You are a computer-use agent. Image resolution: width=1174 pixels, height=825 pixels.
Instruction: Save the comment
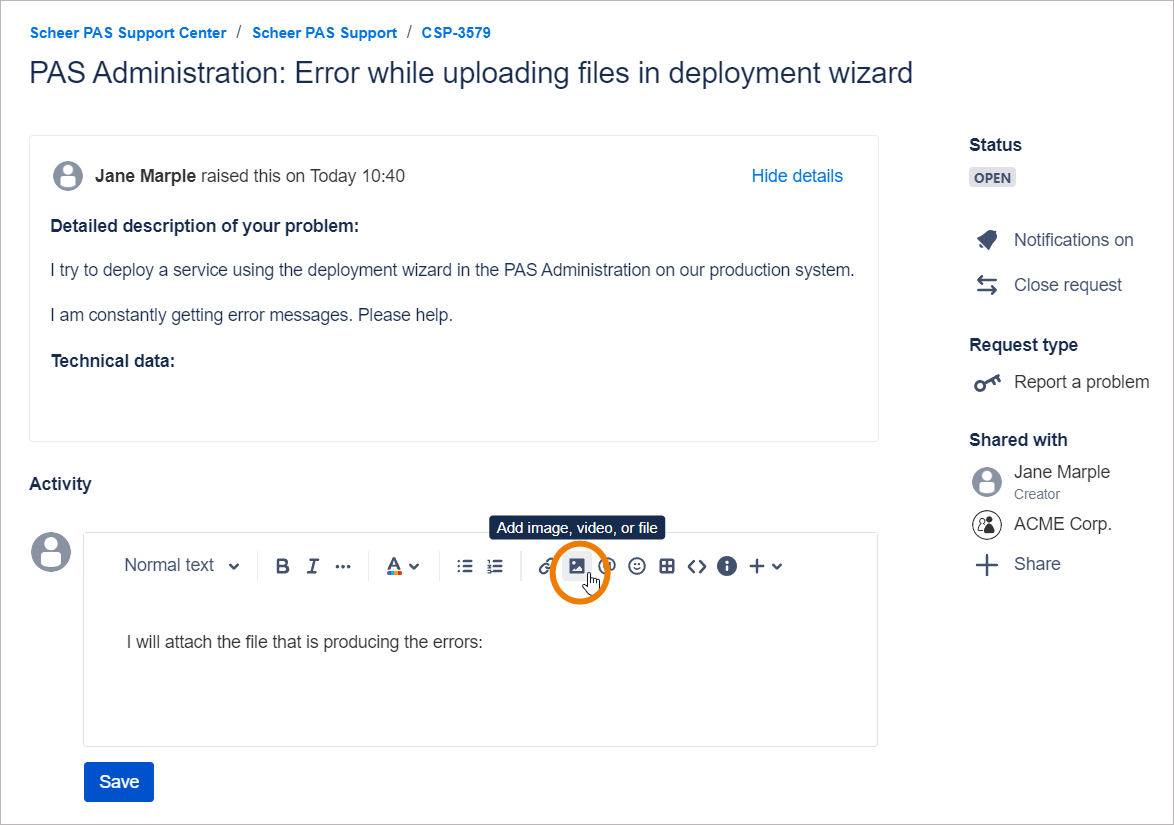[x=119, y=782]
